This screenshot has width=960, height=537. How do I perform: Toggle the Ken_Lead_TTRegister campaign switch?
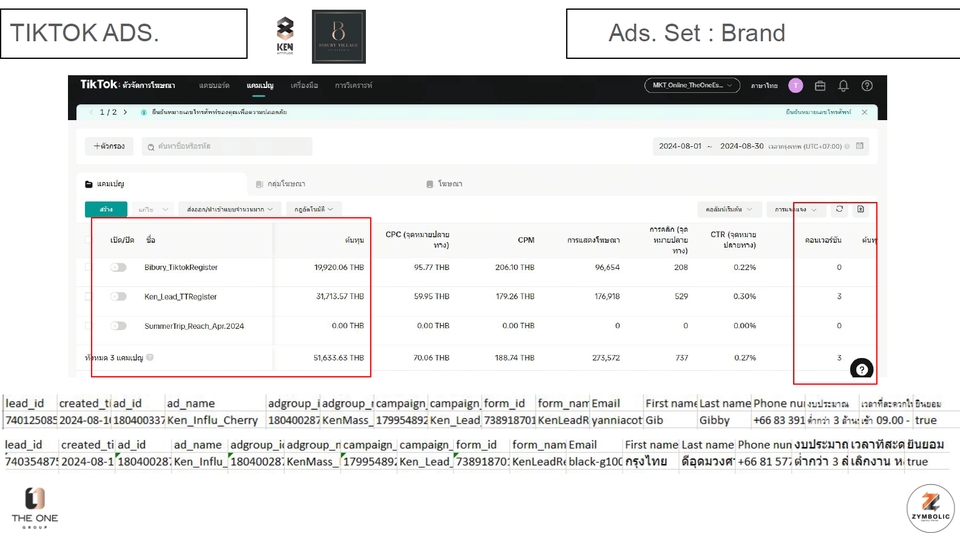click(118, 296)
